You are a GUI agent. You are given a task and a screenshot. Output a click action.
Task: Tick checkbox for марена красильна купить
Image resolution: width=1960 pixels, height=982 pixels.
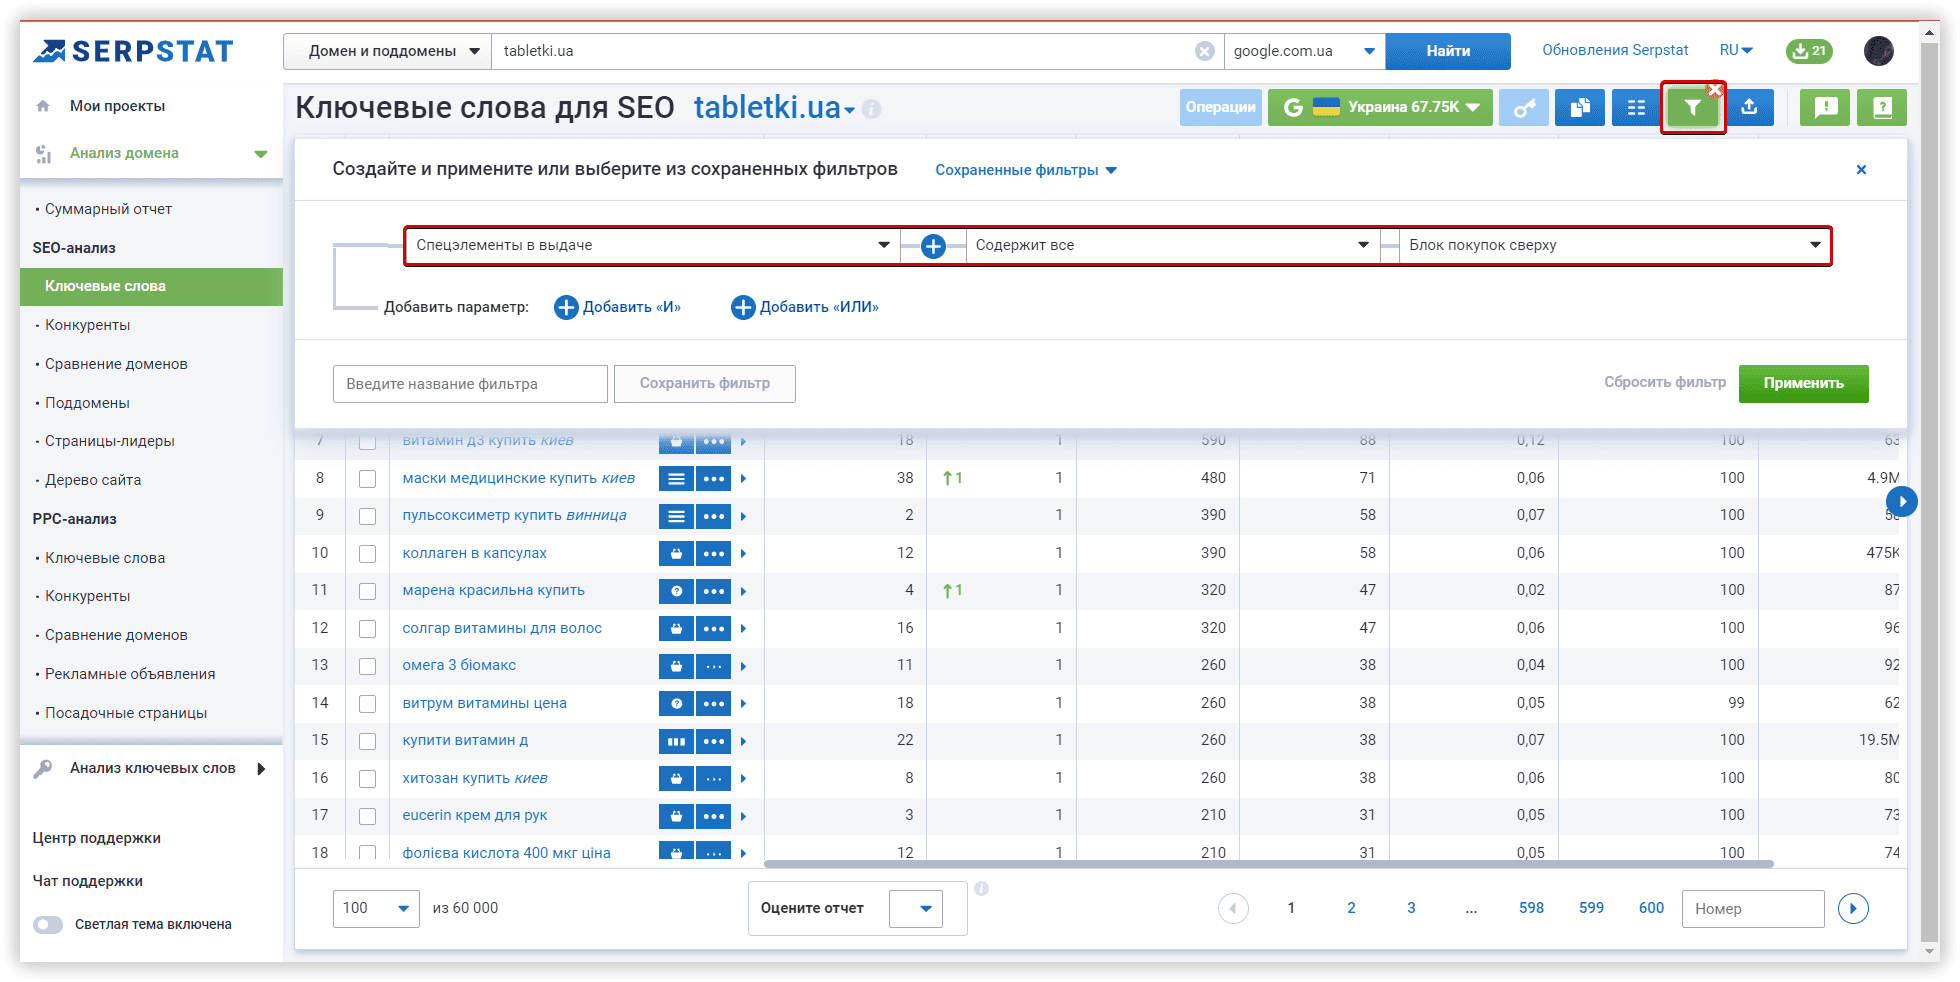click(368, 591)
